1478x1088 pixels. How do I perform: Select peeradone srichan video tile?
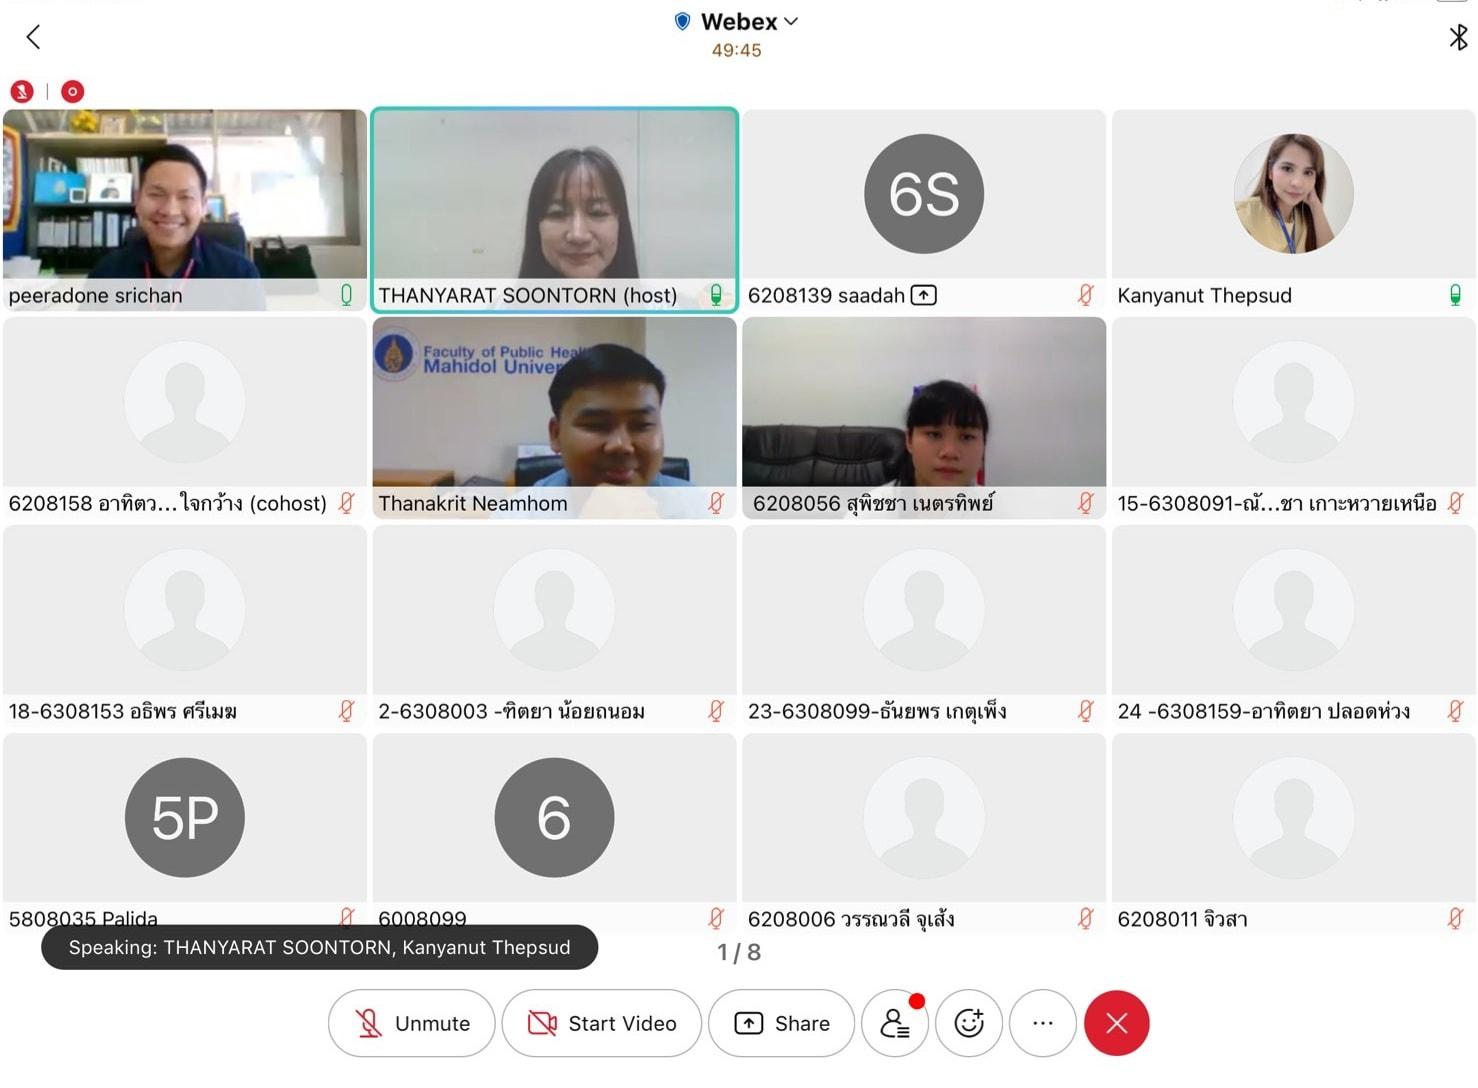tap(185, 210)
